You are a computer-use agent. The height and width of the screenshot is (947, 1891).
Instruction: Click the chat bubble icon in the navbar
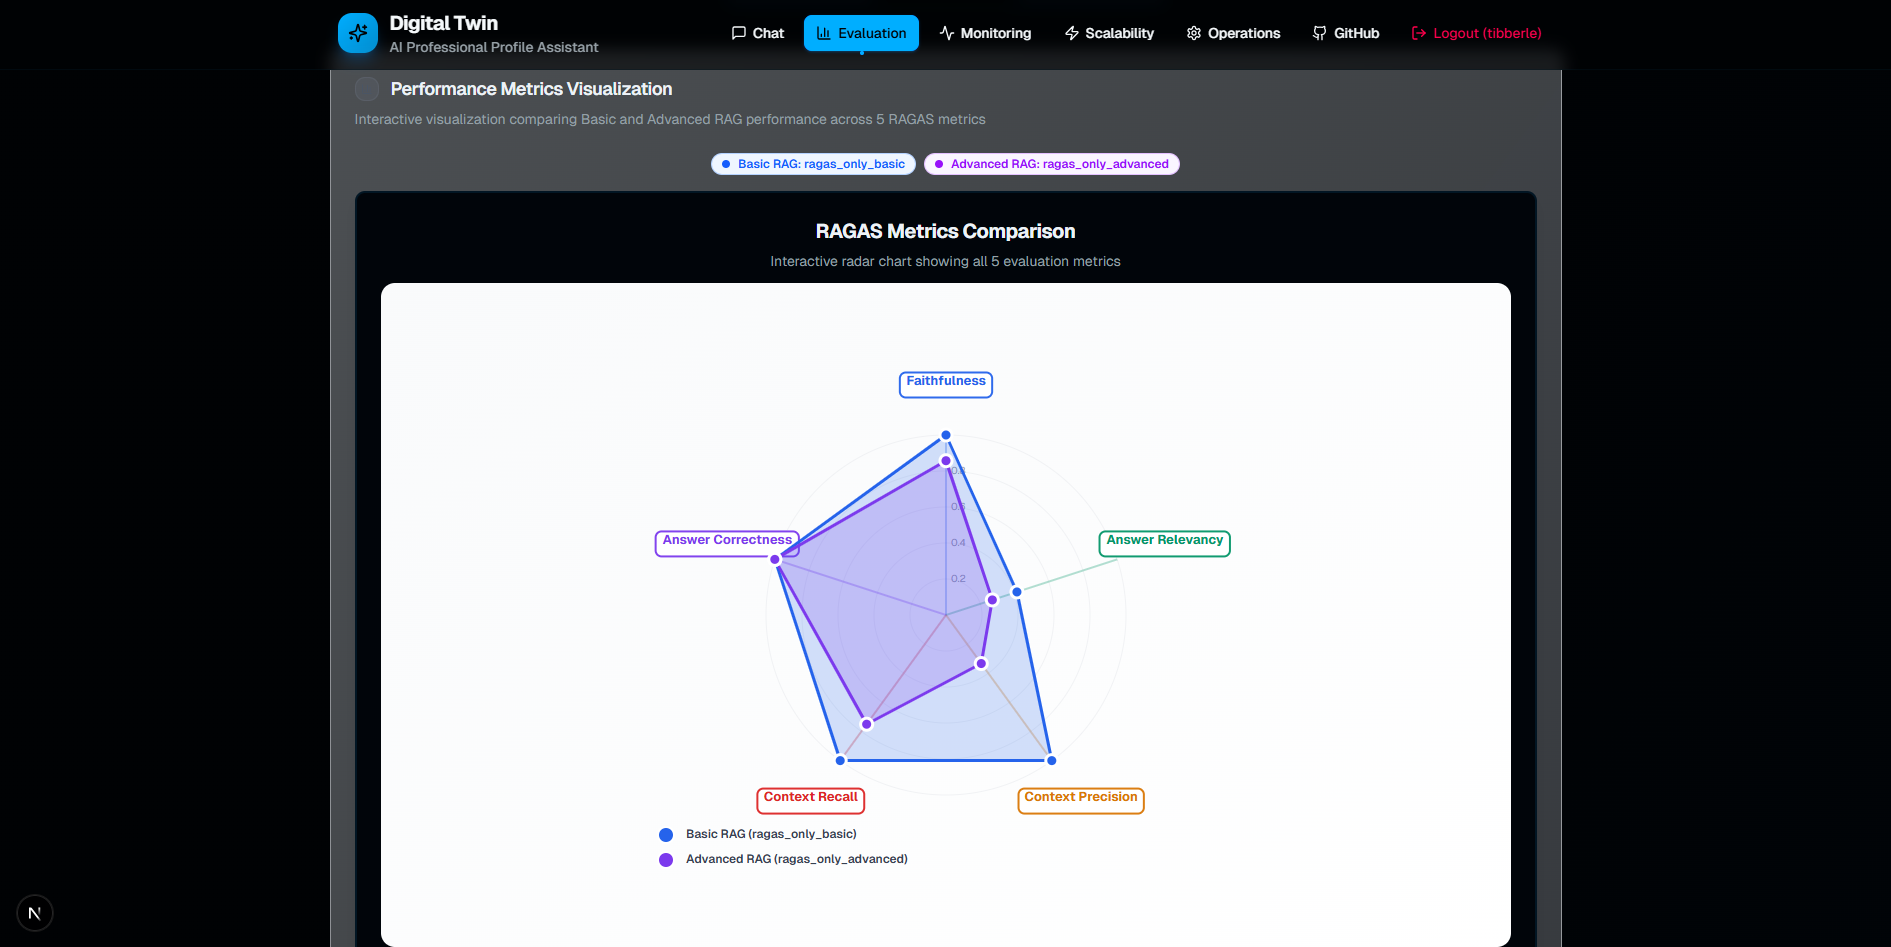737,33
